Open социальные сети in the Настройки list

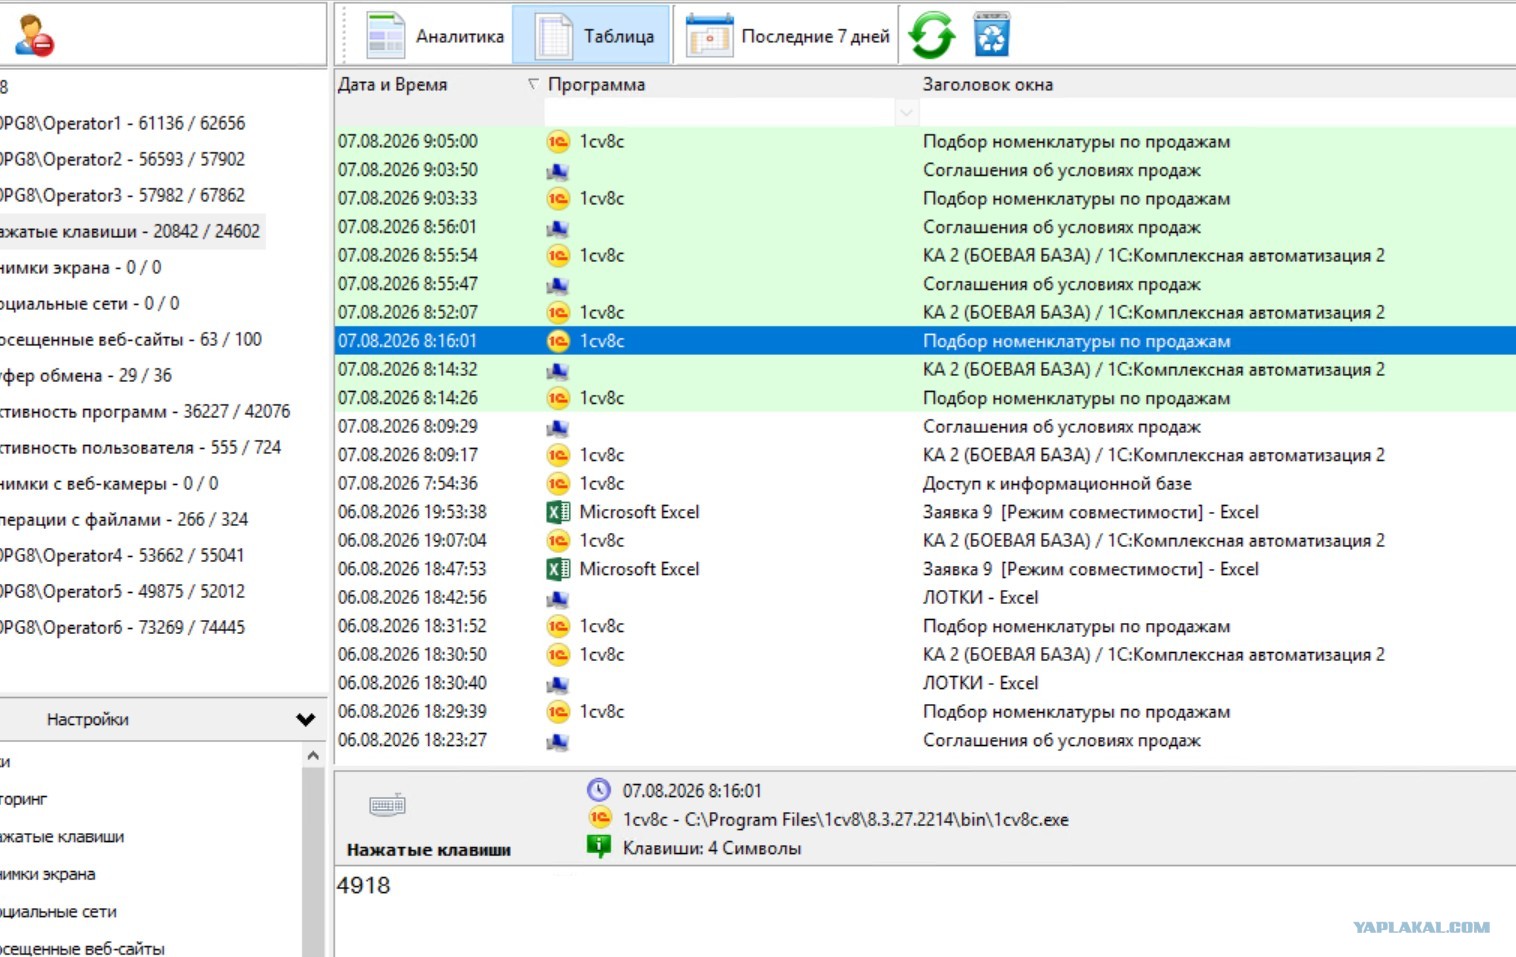click(58, 911)
